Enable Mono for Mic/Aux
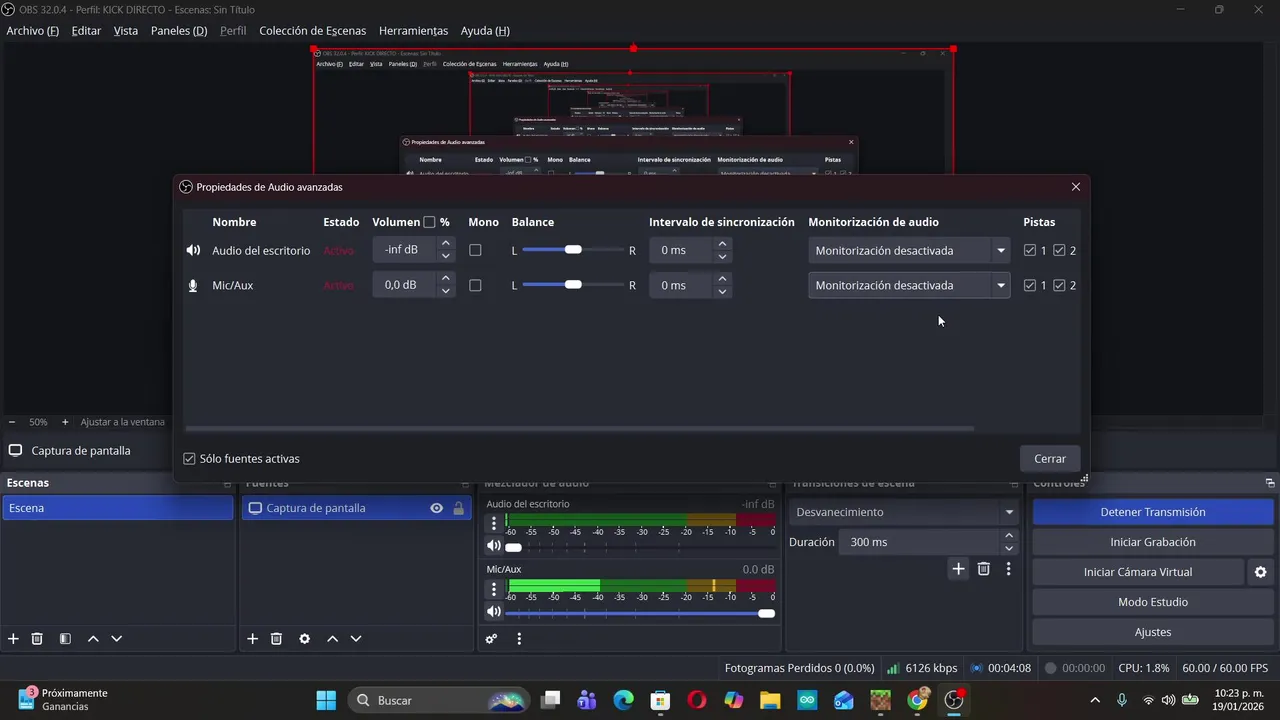This screenshot has width=1280, height=720. (475, 285)
